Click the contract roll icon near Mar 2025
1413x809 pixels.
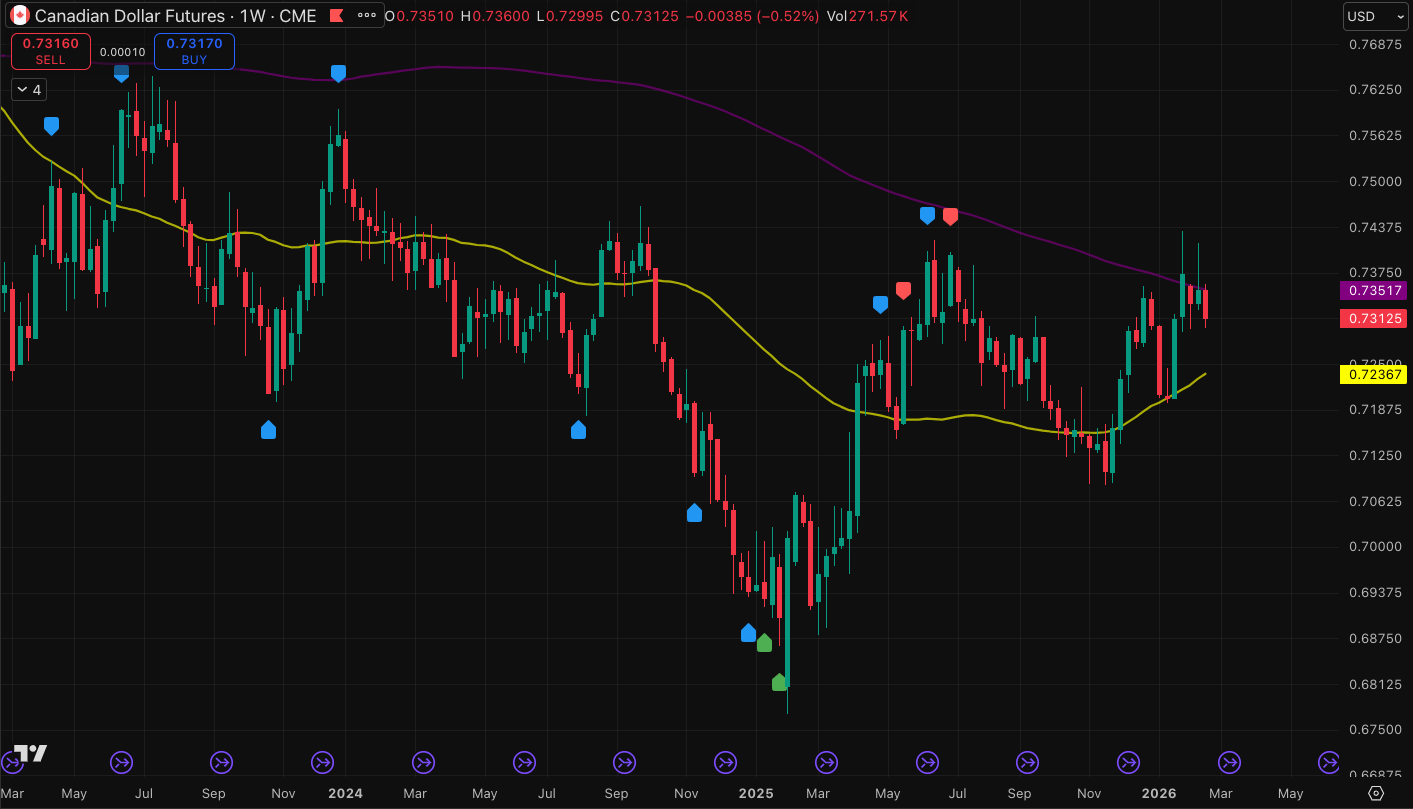click(x=826, y=763)
